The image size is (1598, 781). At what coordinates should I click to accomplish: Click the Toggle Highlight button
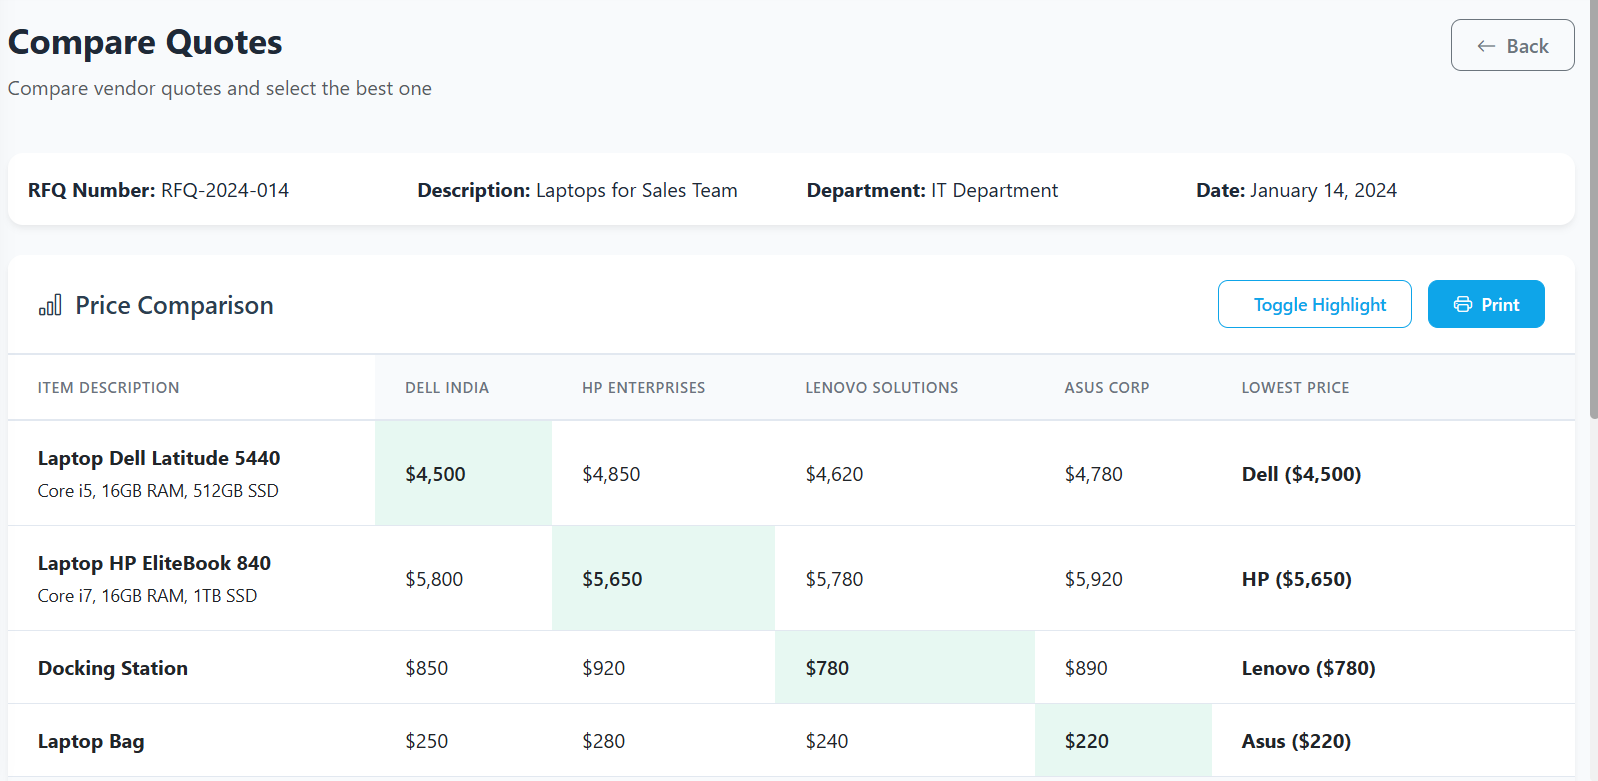(1314, 304)
